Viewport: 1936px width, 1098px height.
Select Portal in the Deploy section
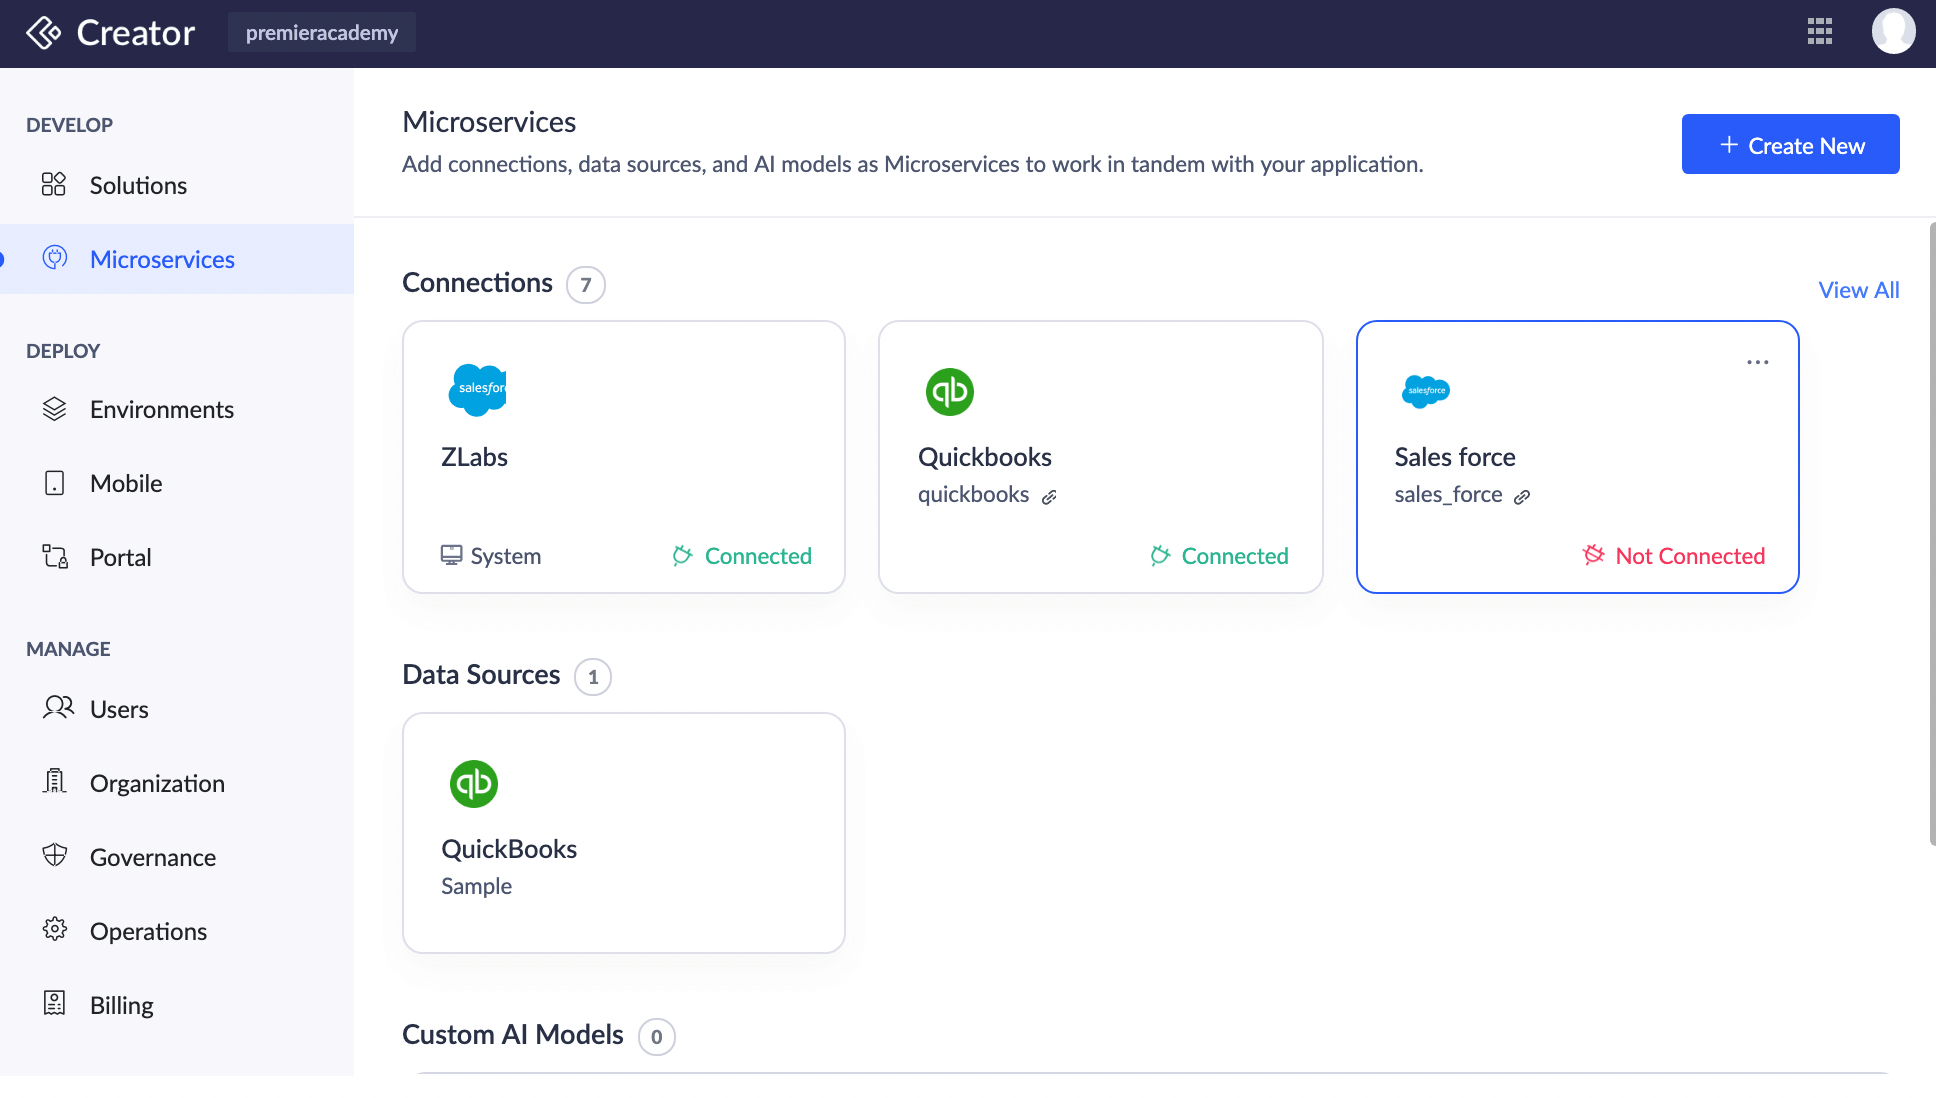pyautogui.click(x=120, y=557)
